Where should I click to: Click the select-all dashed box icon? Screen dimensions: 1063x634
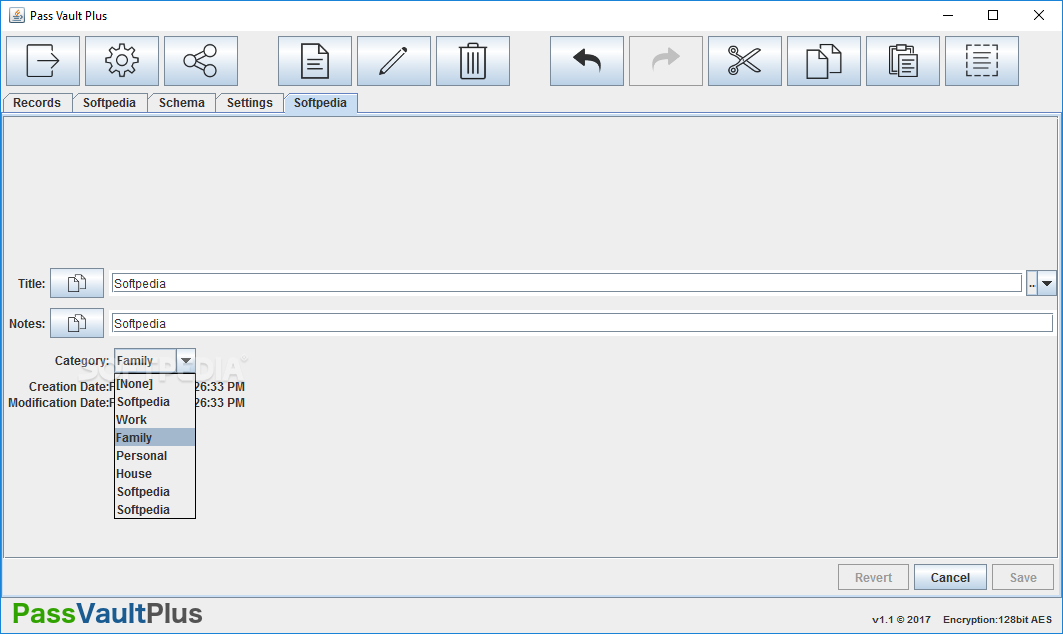[x=982, y=61]
